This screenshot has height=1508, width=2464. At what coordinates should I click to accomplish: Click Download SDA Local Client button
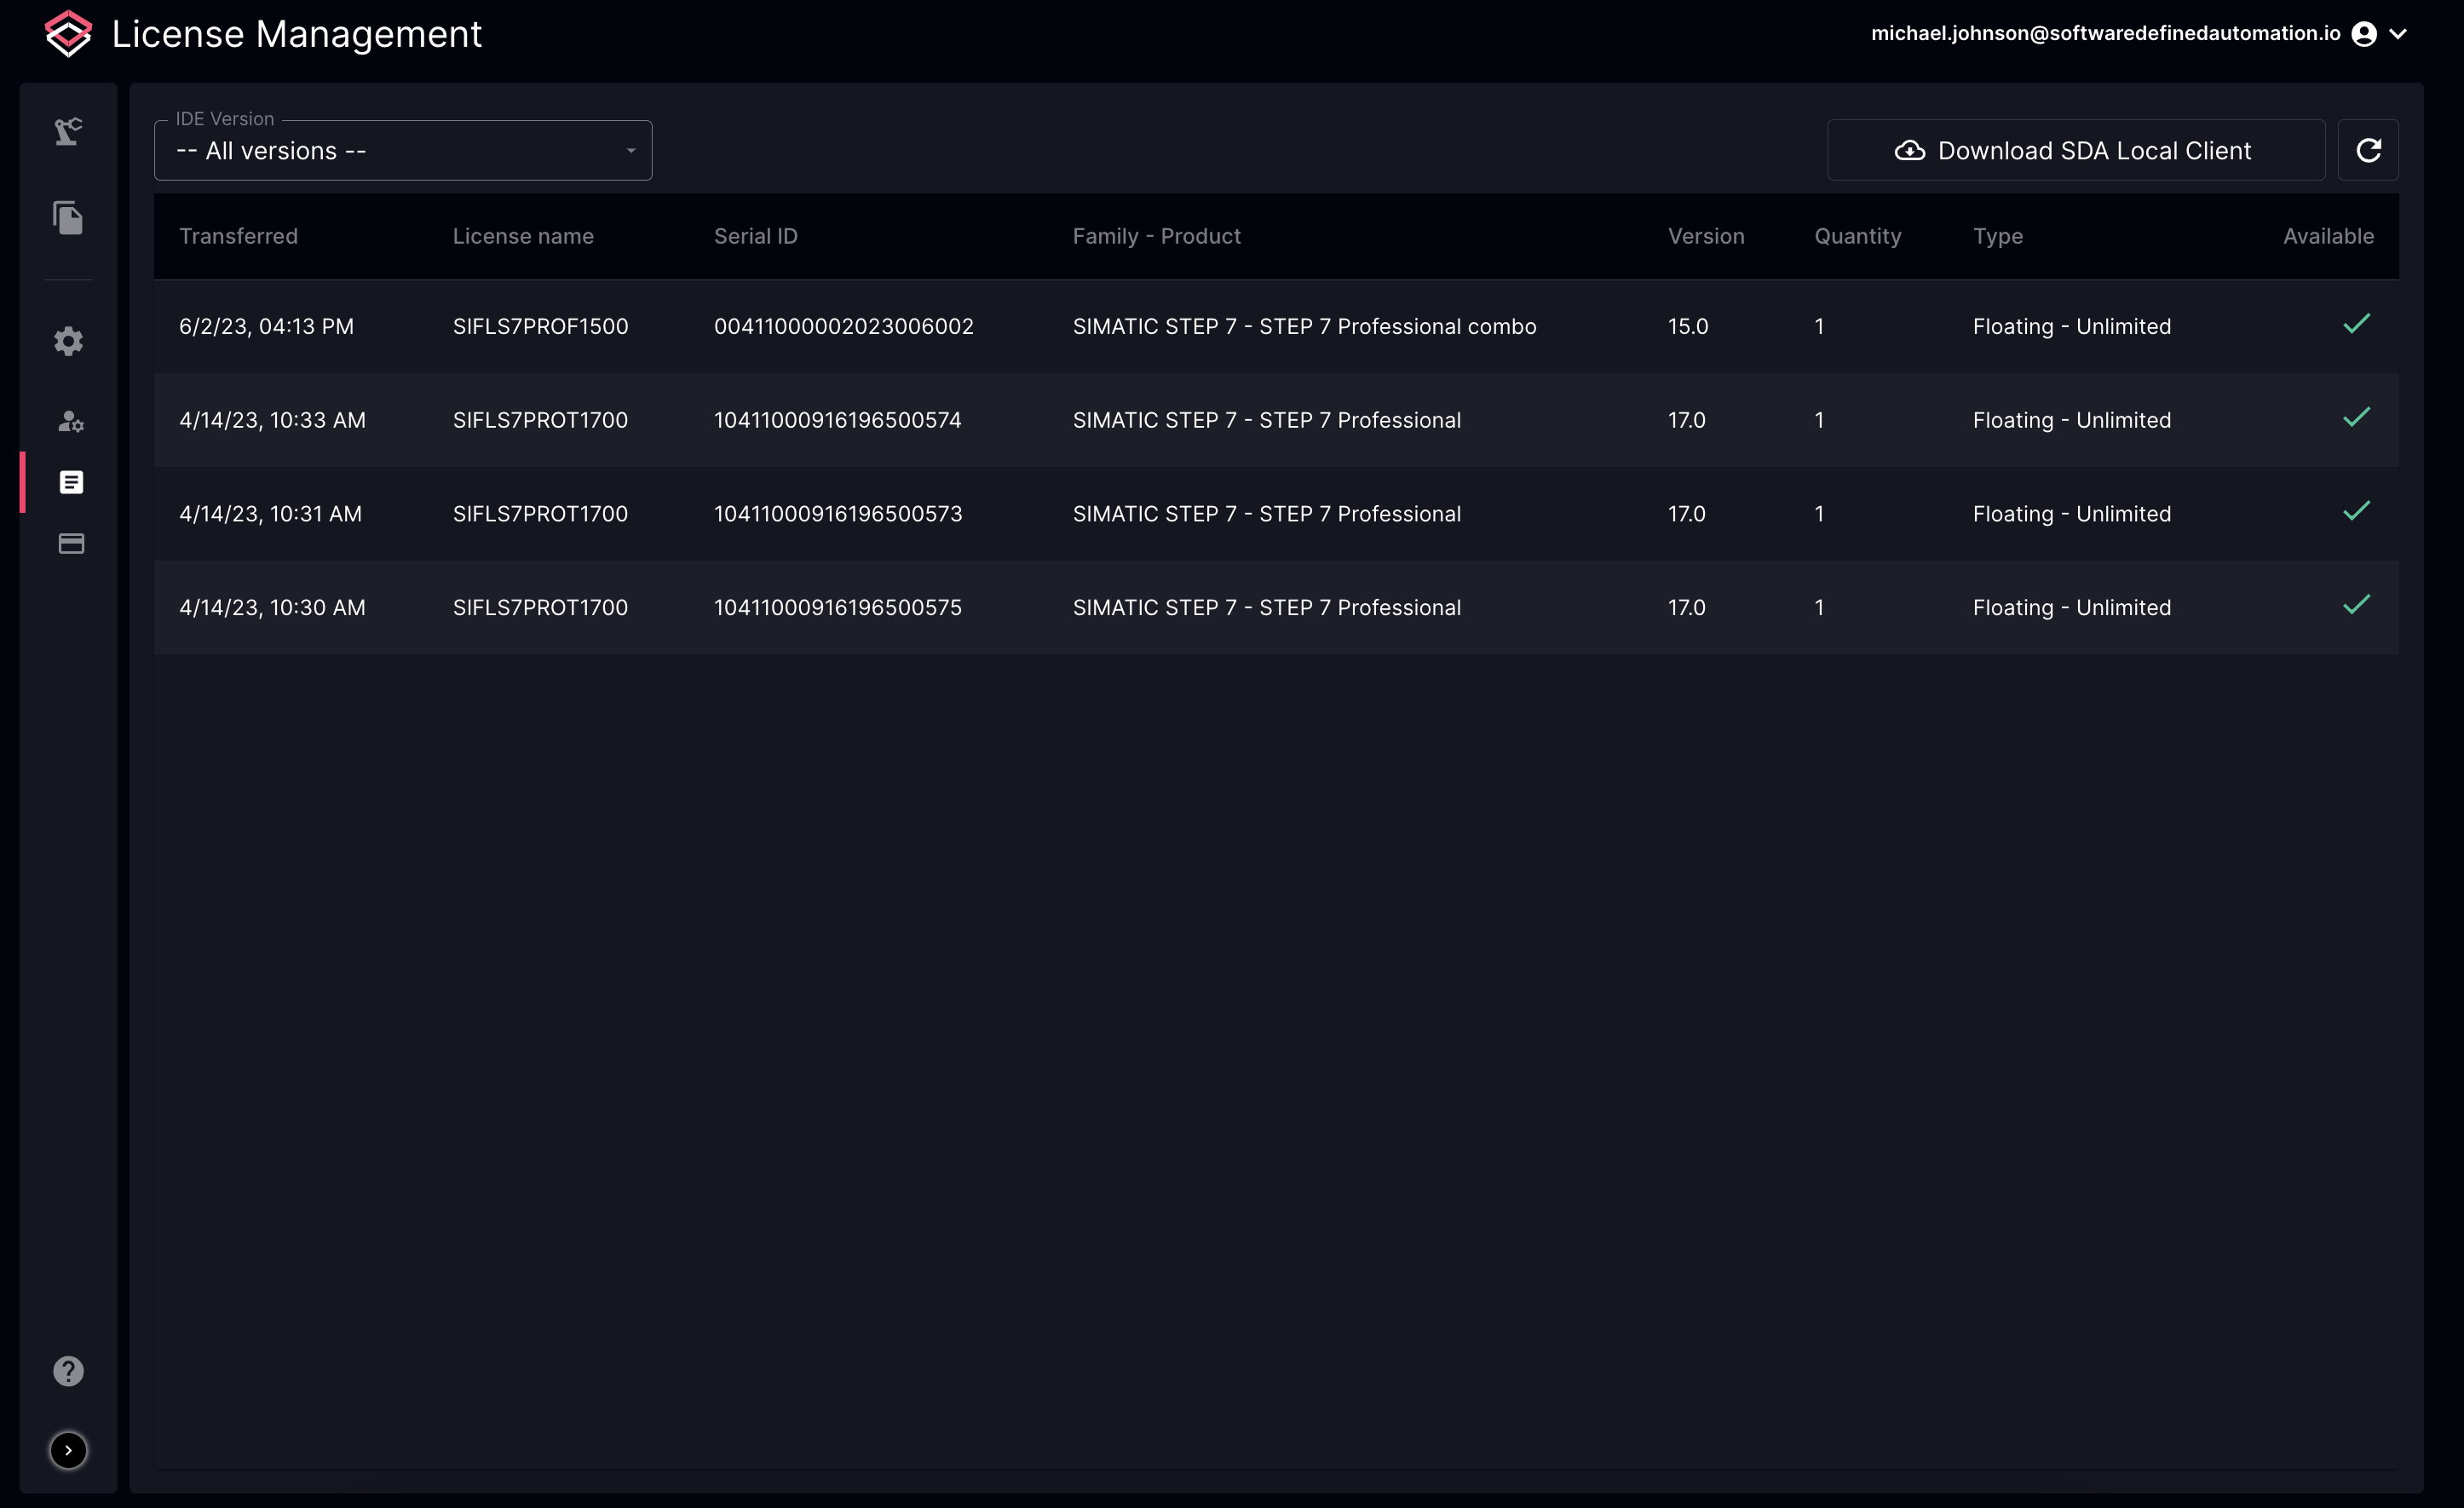pyautogui.click(x=2076, y=150)
